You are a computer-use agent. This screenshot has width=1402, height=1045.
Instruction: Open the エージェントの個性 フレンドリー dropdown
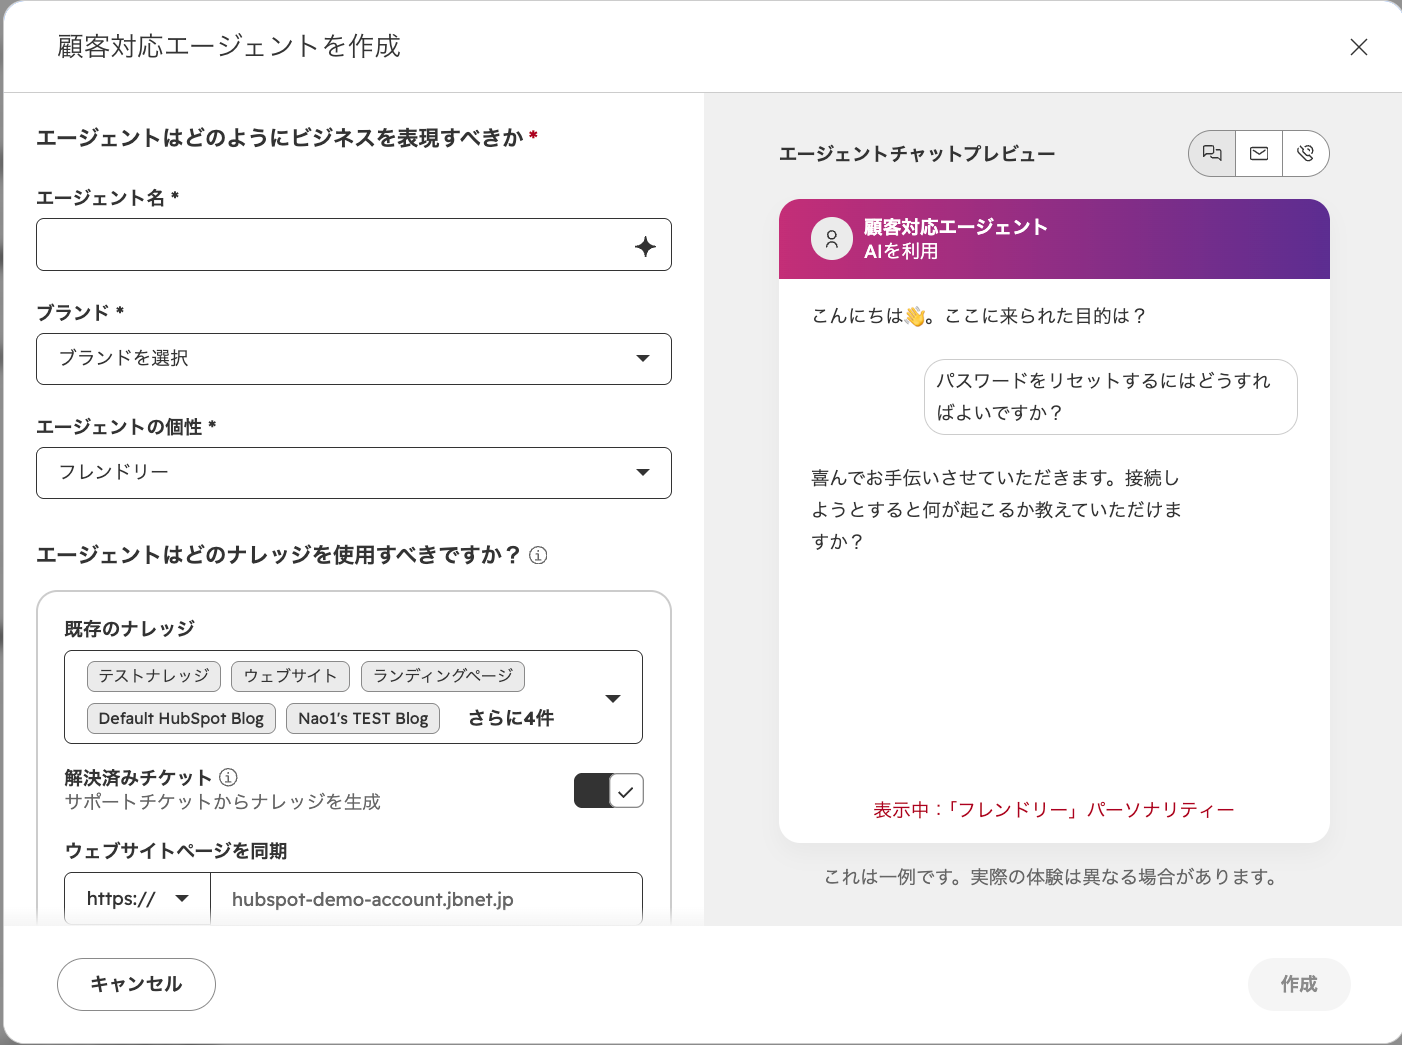(354, 473)
